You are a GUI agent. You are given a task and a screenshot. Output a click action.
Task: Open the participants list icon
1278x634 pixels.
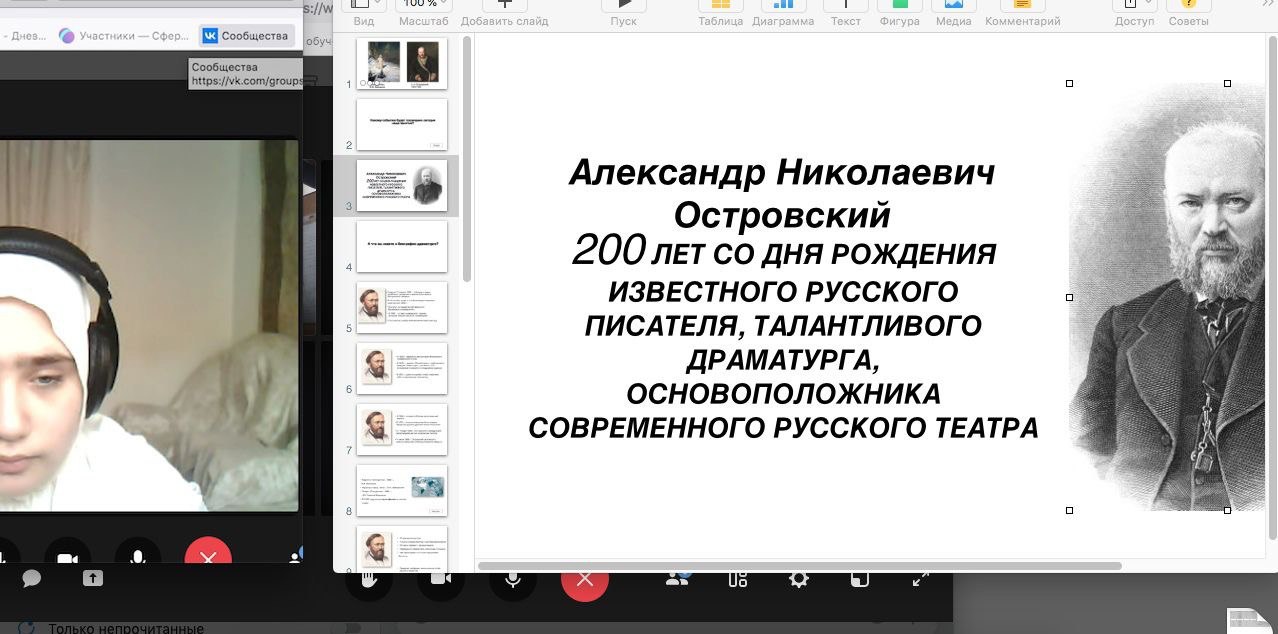pyautogui.click(x=678, y=578)
